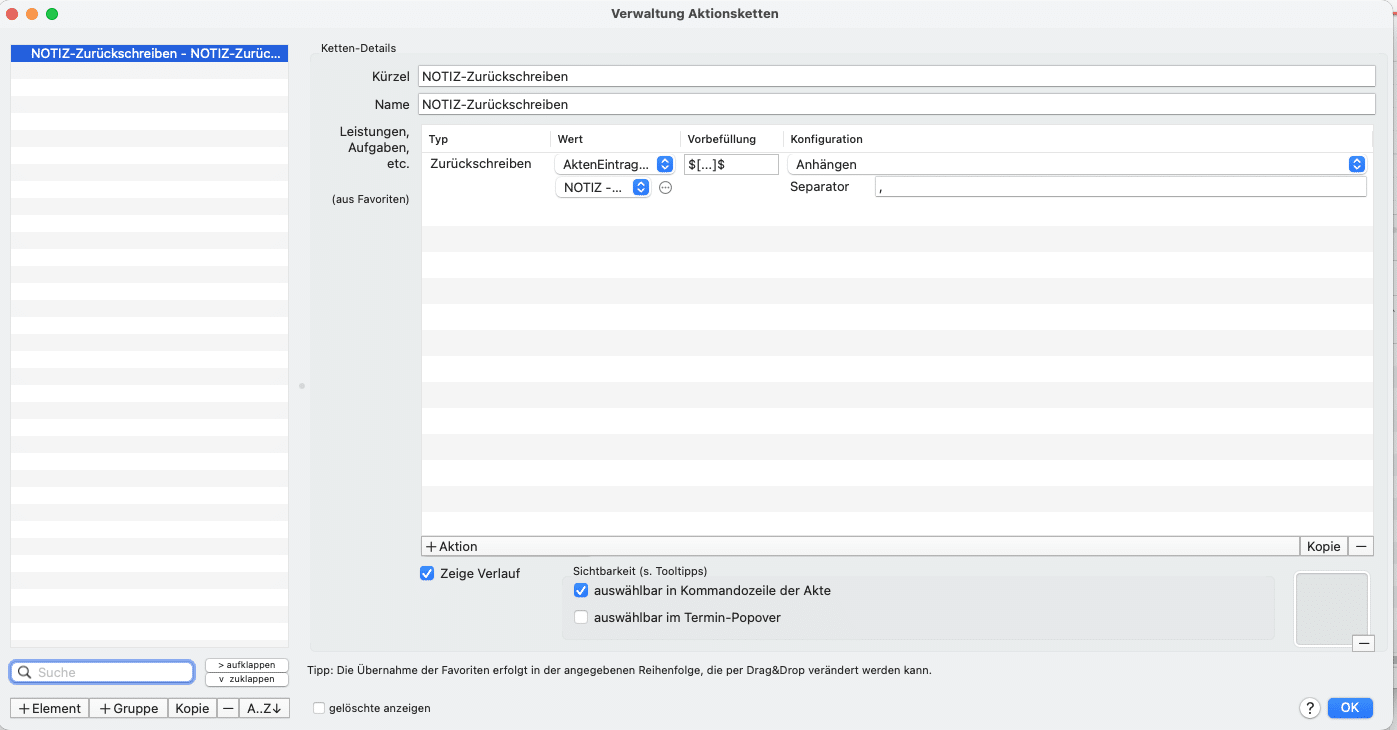
Task: Add a new group with +Gruppe
Action: coord(129,708)
